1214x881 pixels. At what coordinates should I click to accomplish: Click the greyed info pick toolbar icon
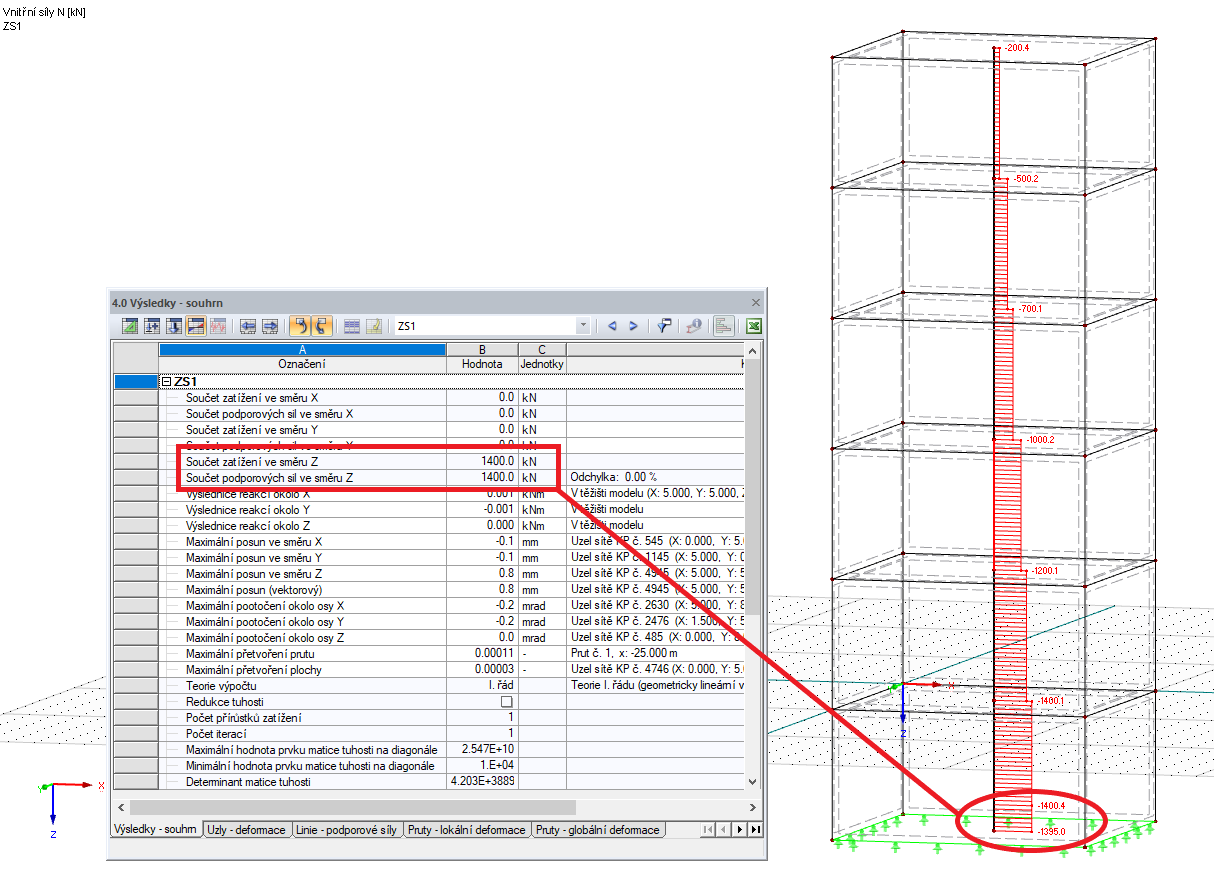click(693, 326)
